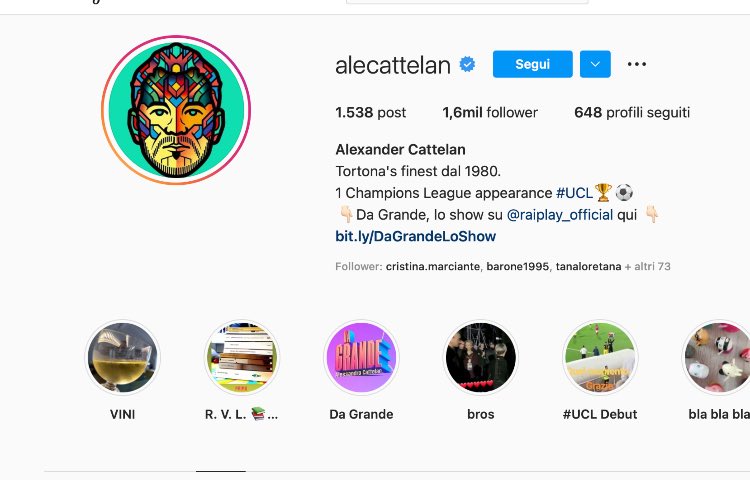The image size is (750, 480).
Task: Open the bit.ly/DaGrandeLoShow link
Action: 415,237
